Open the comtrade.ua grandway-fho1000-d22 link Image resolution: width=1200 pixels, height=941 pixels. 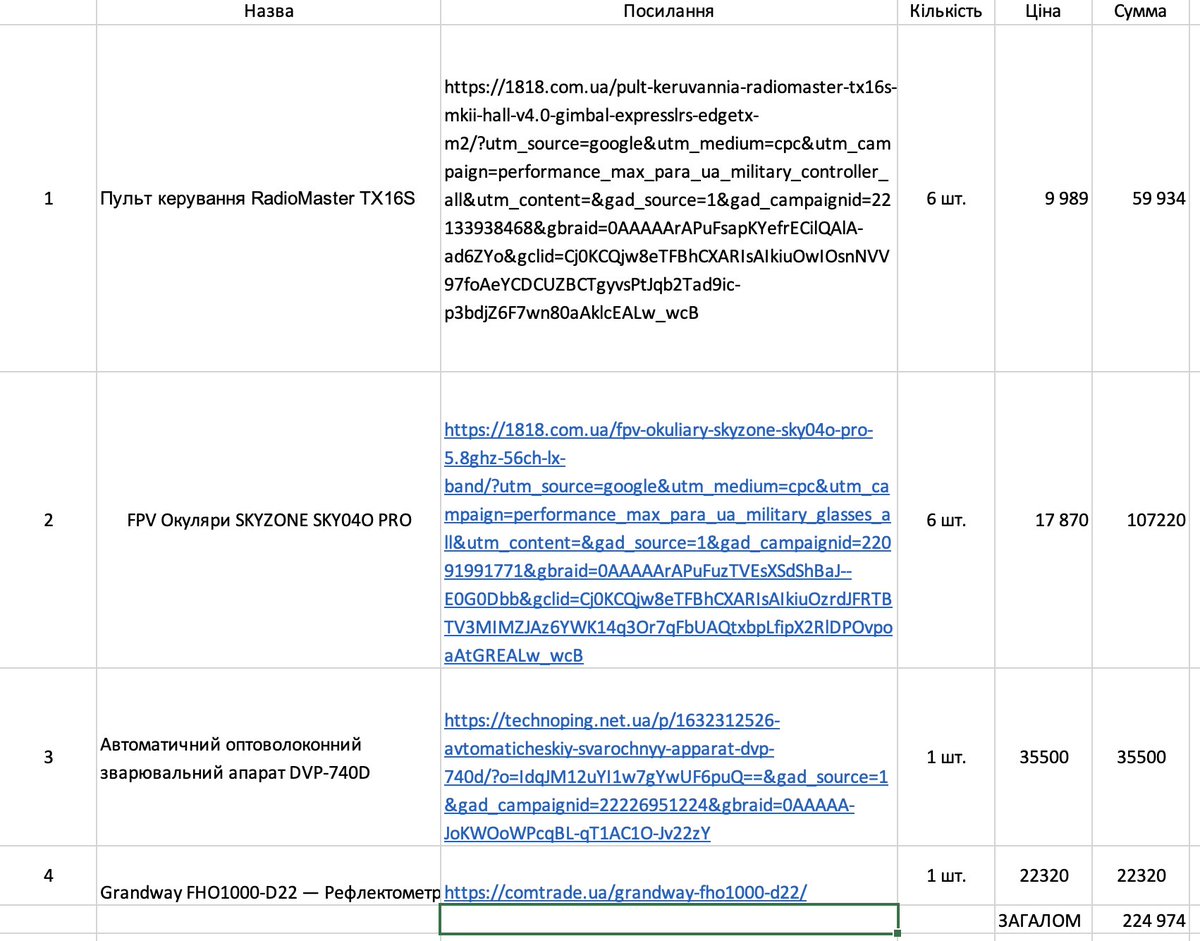(625, 891)
